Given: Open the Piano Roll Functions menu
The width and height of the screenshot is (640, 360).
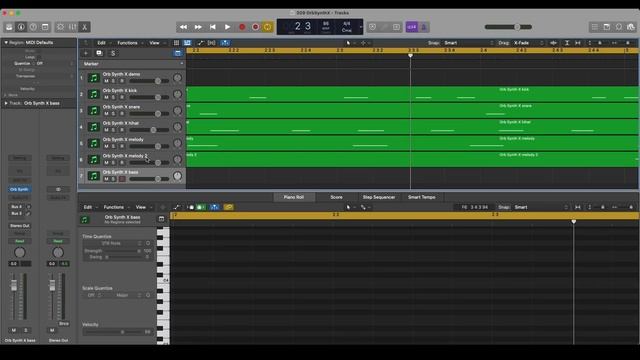Looking at the screenshot, I should tap(113, 207).
